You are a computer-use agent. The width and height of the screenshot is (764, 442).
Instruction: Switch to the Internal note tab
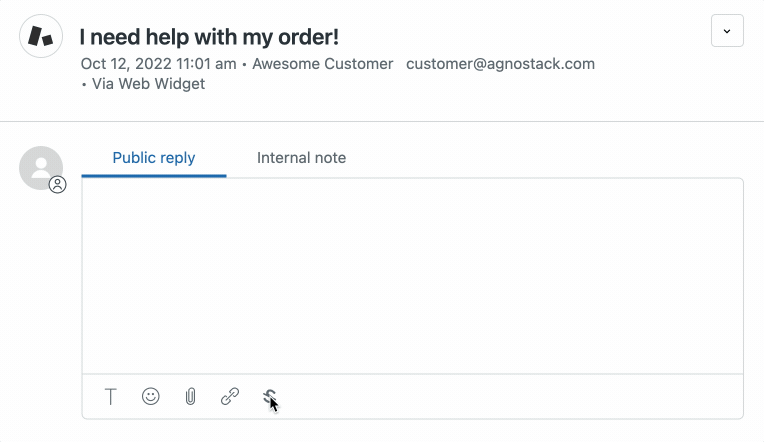coord(302,158)
